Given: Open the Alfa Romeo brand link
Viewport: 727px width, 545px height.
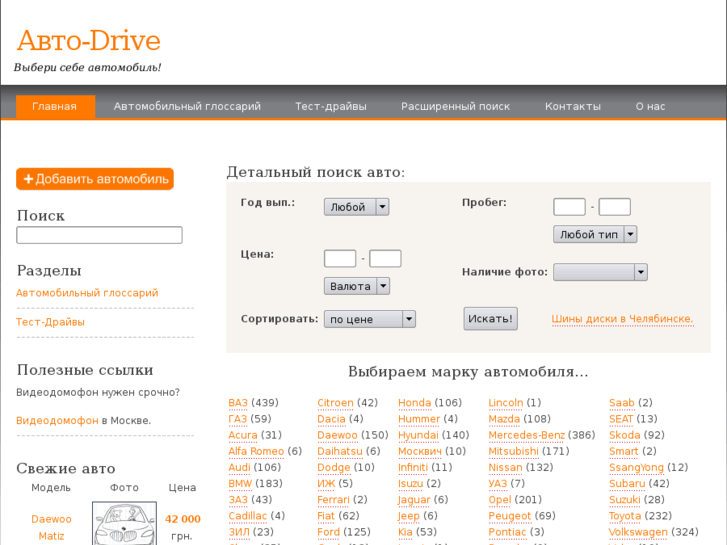Looking at the screenshot, I should point(256,451).
